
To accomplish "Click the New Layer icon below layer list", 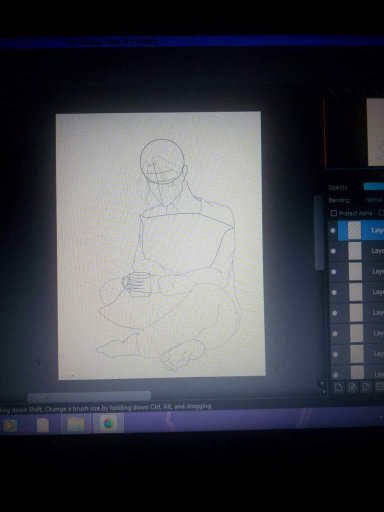I will tap(339, 387).
